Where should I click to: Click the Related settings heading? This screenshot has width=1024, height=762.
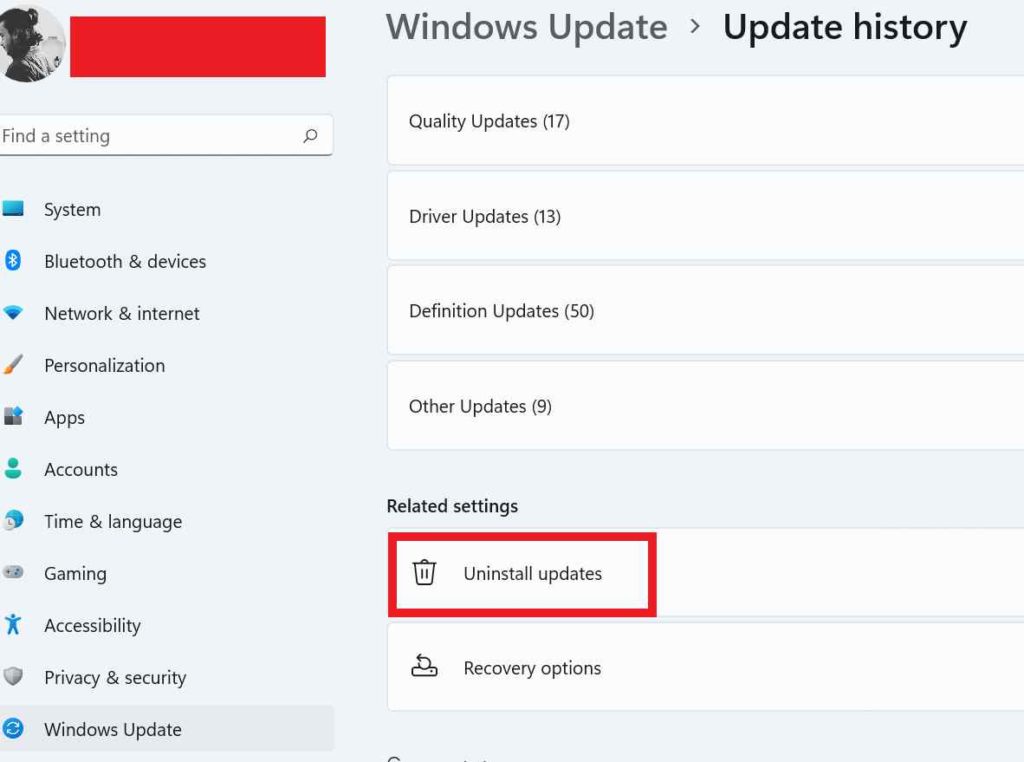(x=452, y=506)
